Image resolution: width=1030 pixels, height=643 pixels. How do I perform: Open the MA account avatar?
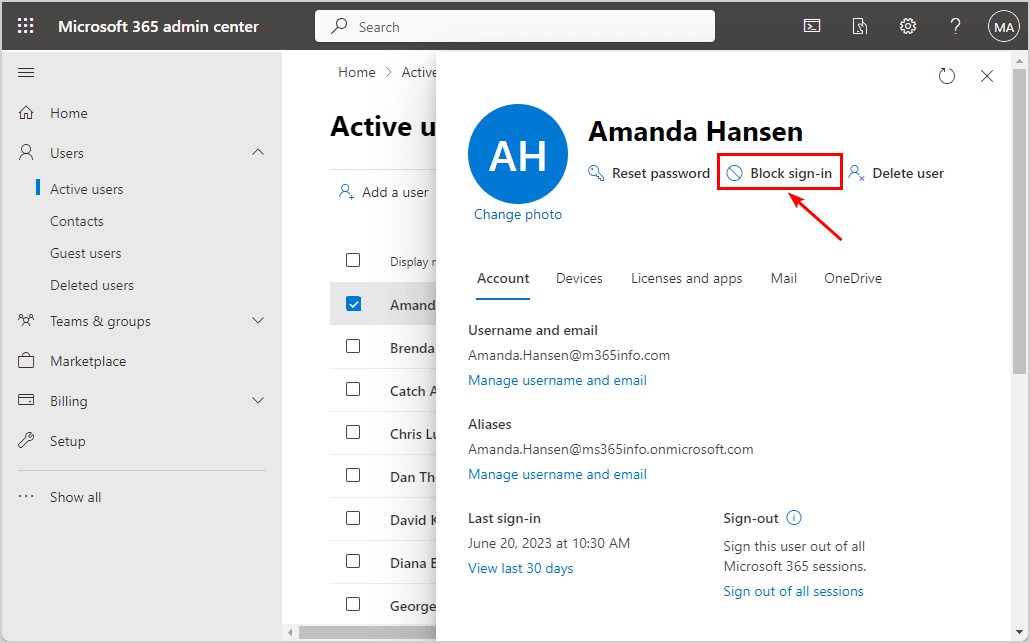[1003, 27]
